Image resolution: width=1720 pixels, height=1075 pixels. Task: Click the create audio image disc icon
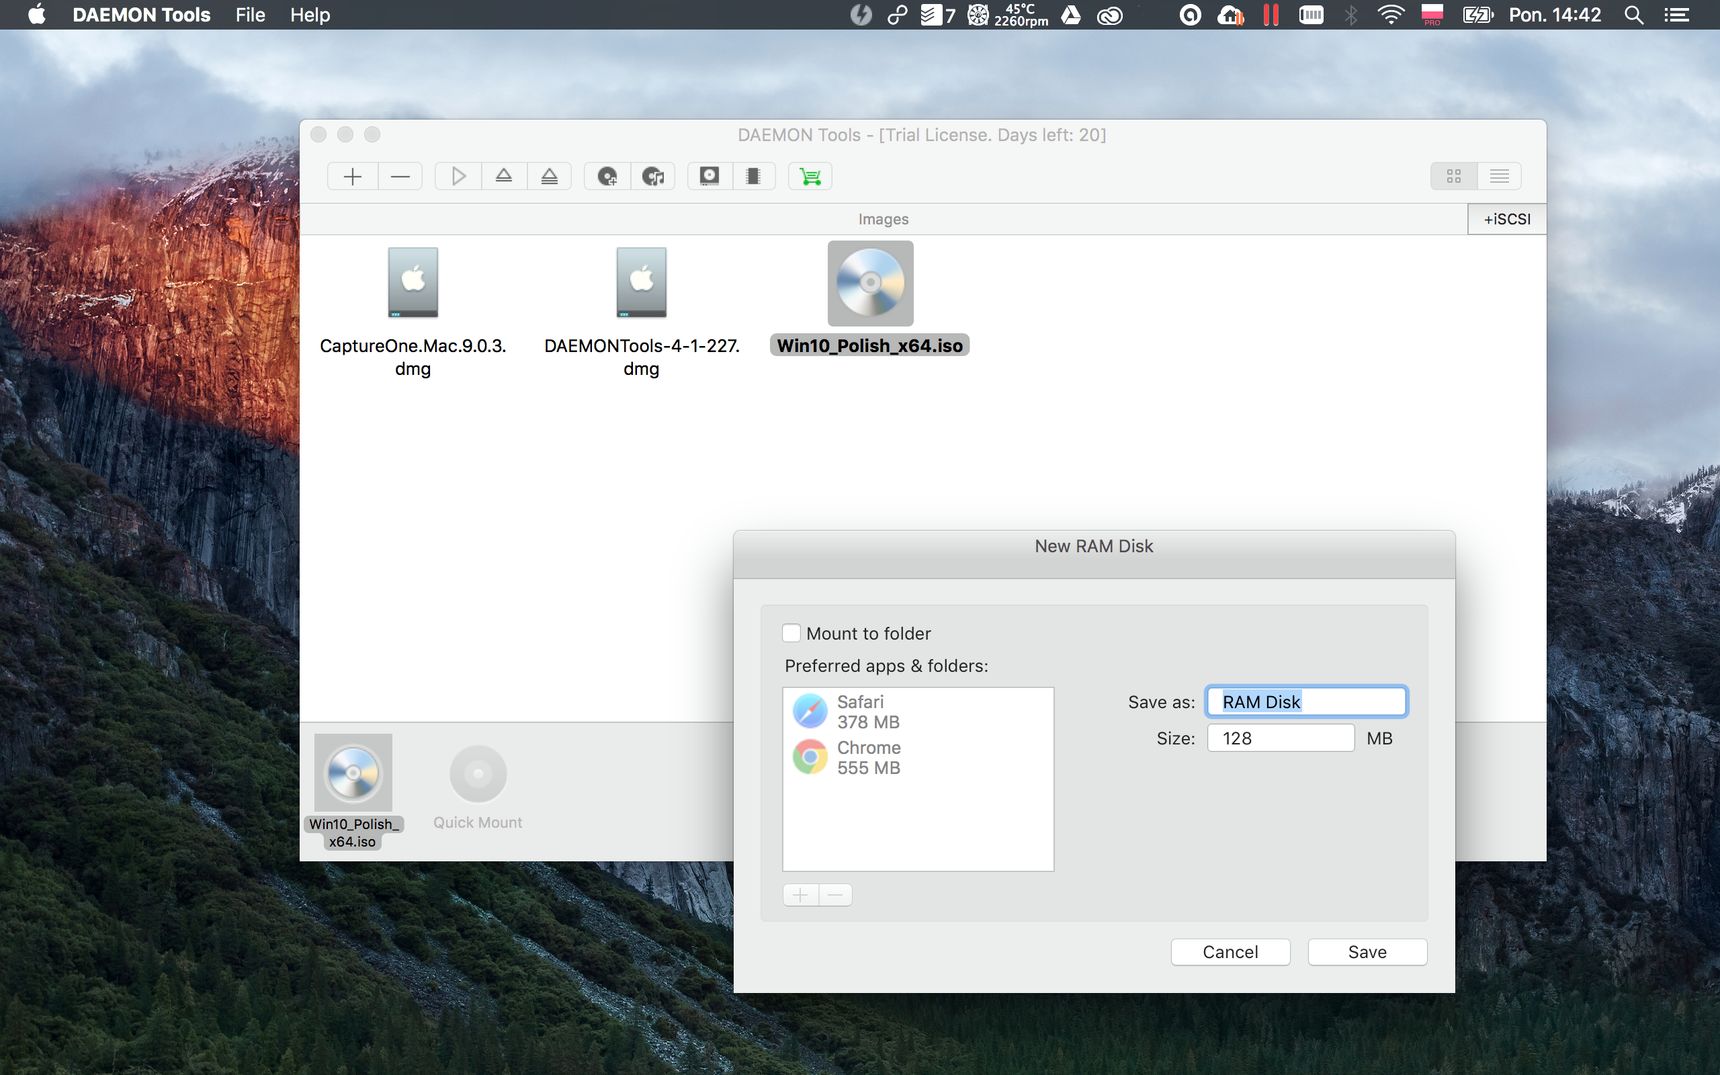[653, 176]
